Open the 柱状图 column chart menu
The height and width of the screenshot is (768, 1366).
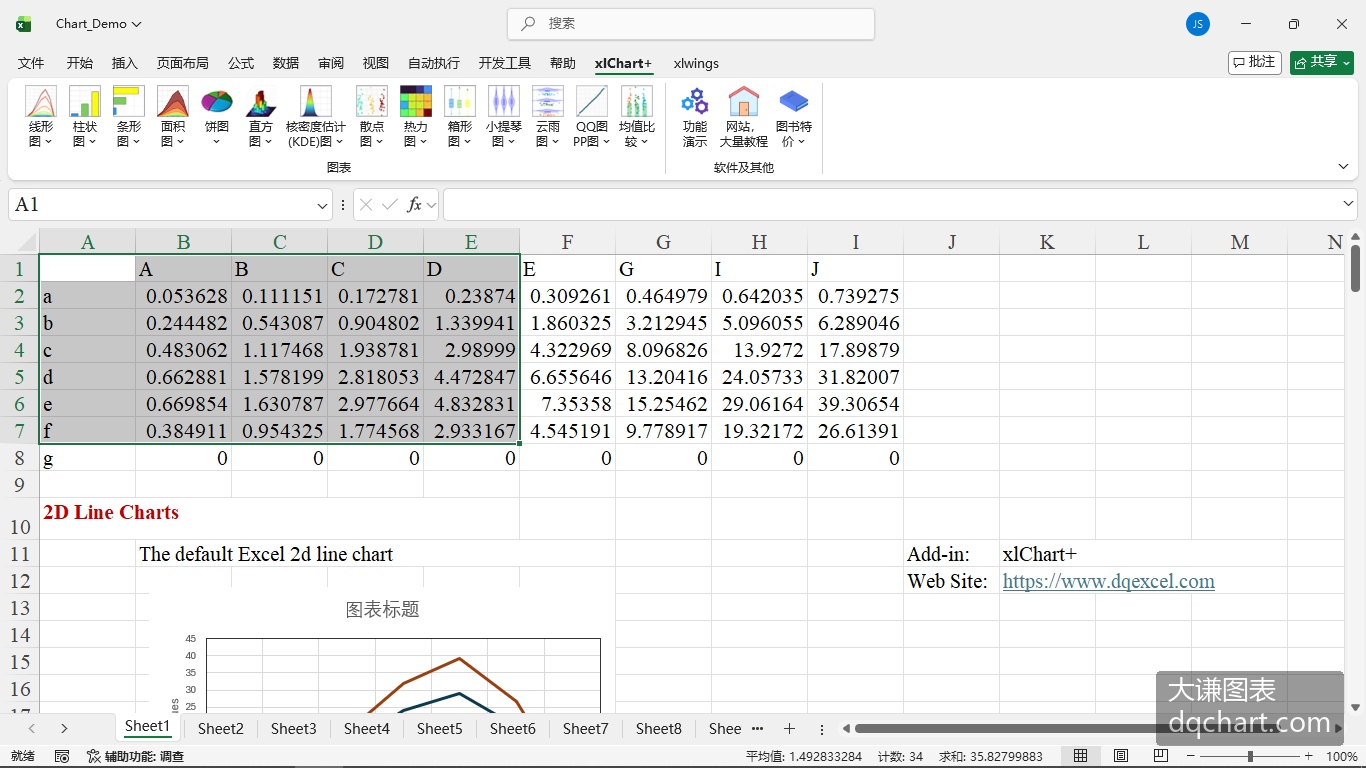(85, 117)
